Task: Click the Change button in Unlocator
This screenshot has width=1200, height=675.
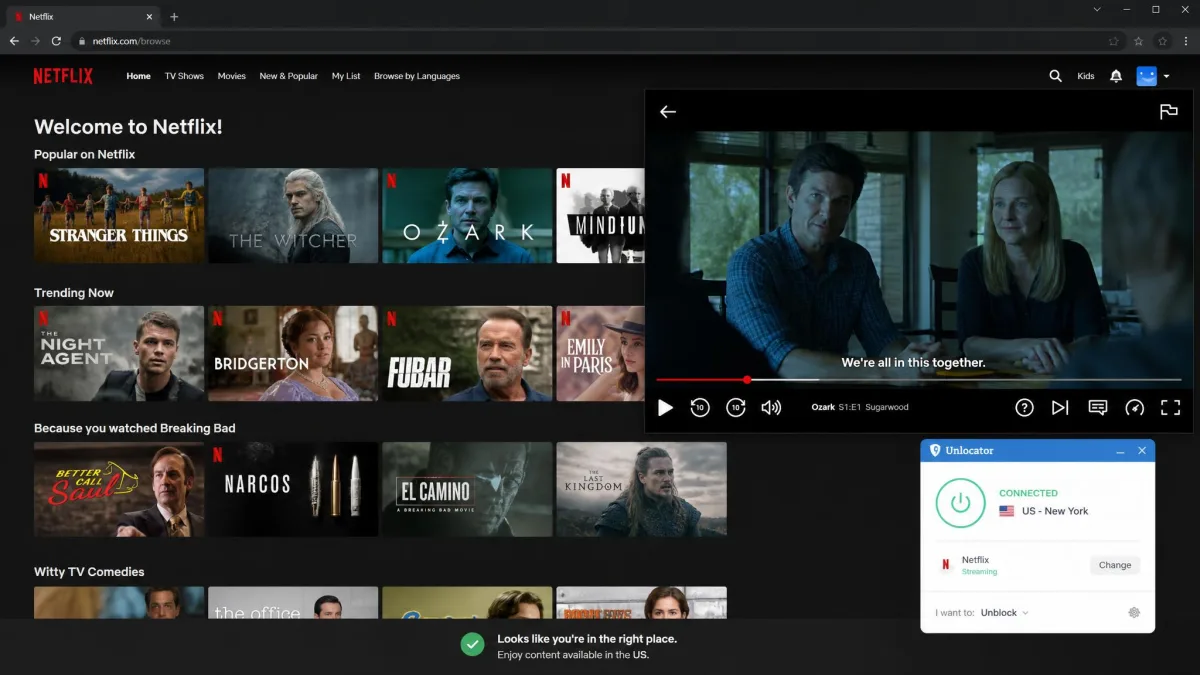Action: click(x=1115, y=565)
